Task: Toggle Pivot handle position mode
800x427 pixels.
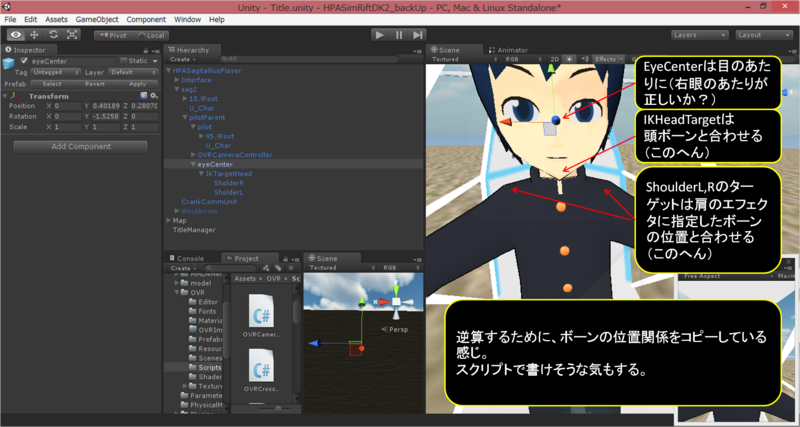Action: coord(113,35)
